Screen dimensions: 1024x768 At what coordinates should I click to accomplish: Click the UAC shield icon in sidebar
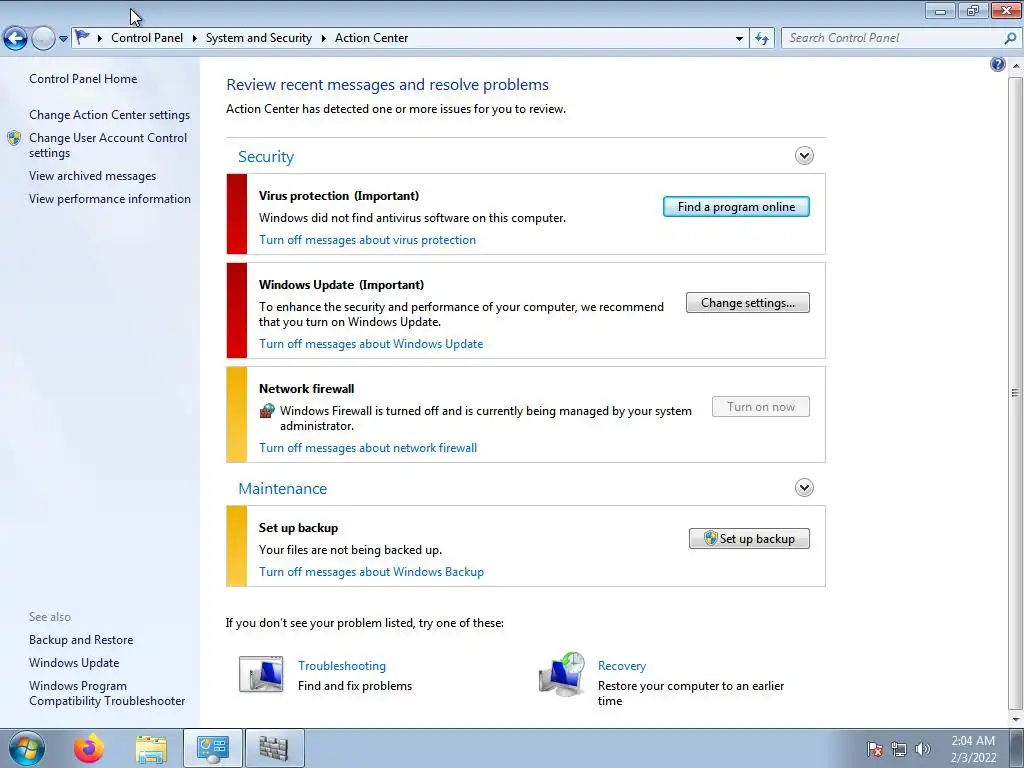[x=14, y=138]
